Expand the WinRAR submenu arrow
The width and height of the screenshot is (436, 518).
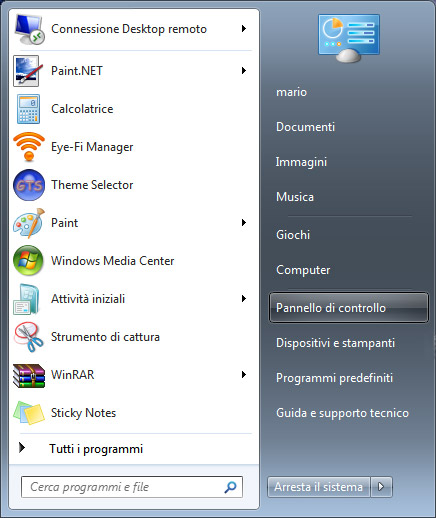coord(244,375)
